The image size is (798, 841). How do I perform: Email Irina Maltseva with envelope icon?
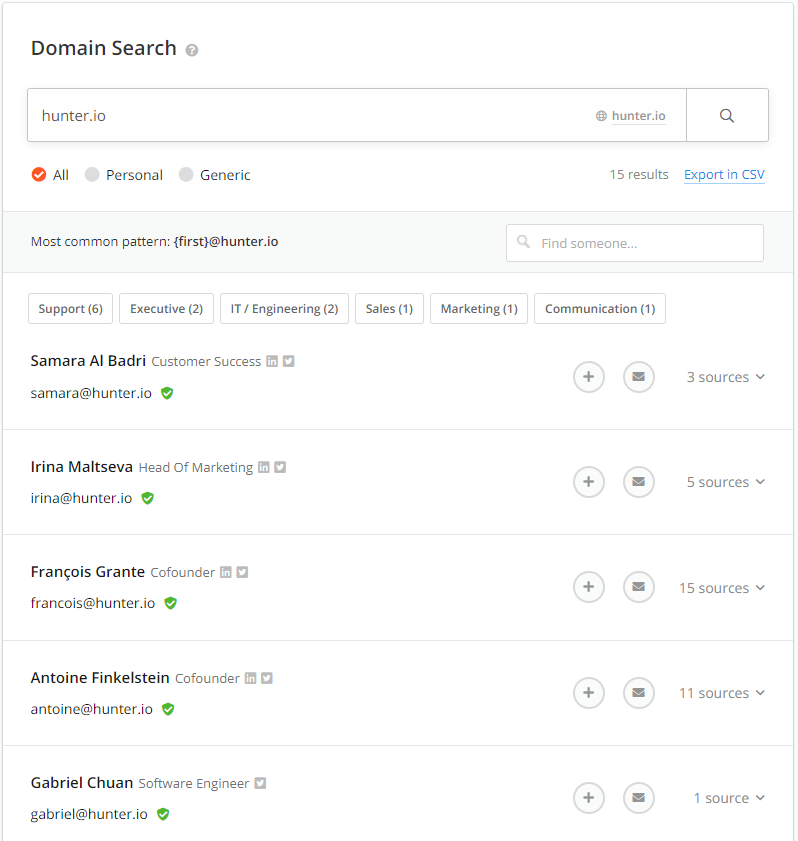638,482
